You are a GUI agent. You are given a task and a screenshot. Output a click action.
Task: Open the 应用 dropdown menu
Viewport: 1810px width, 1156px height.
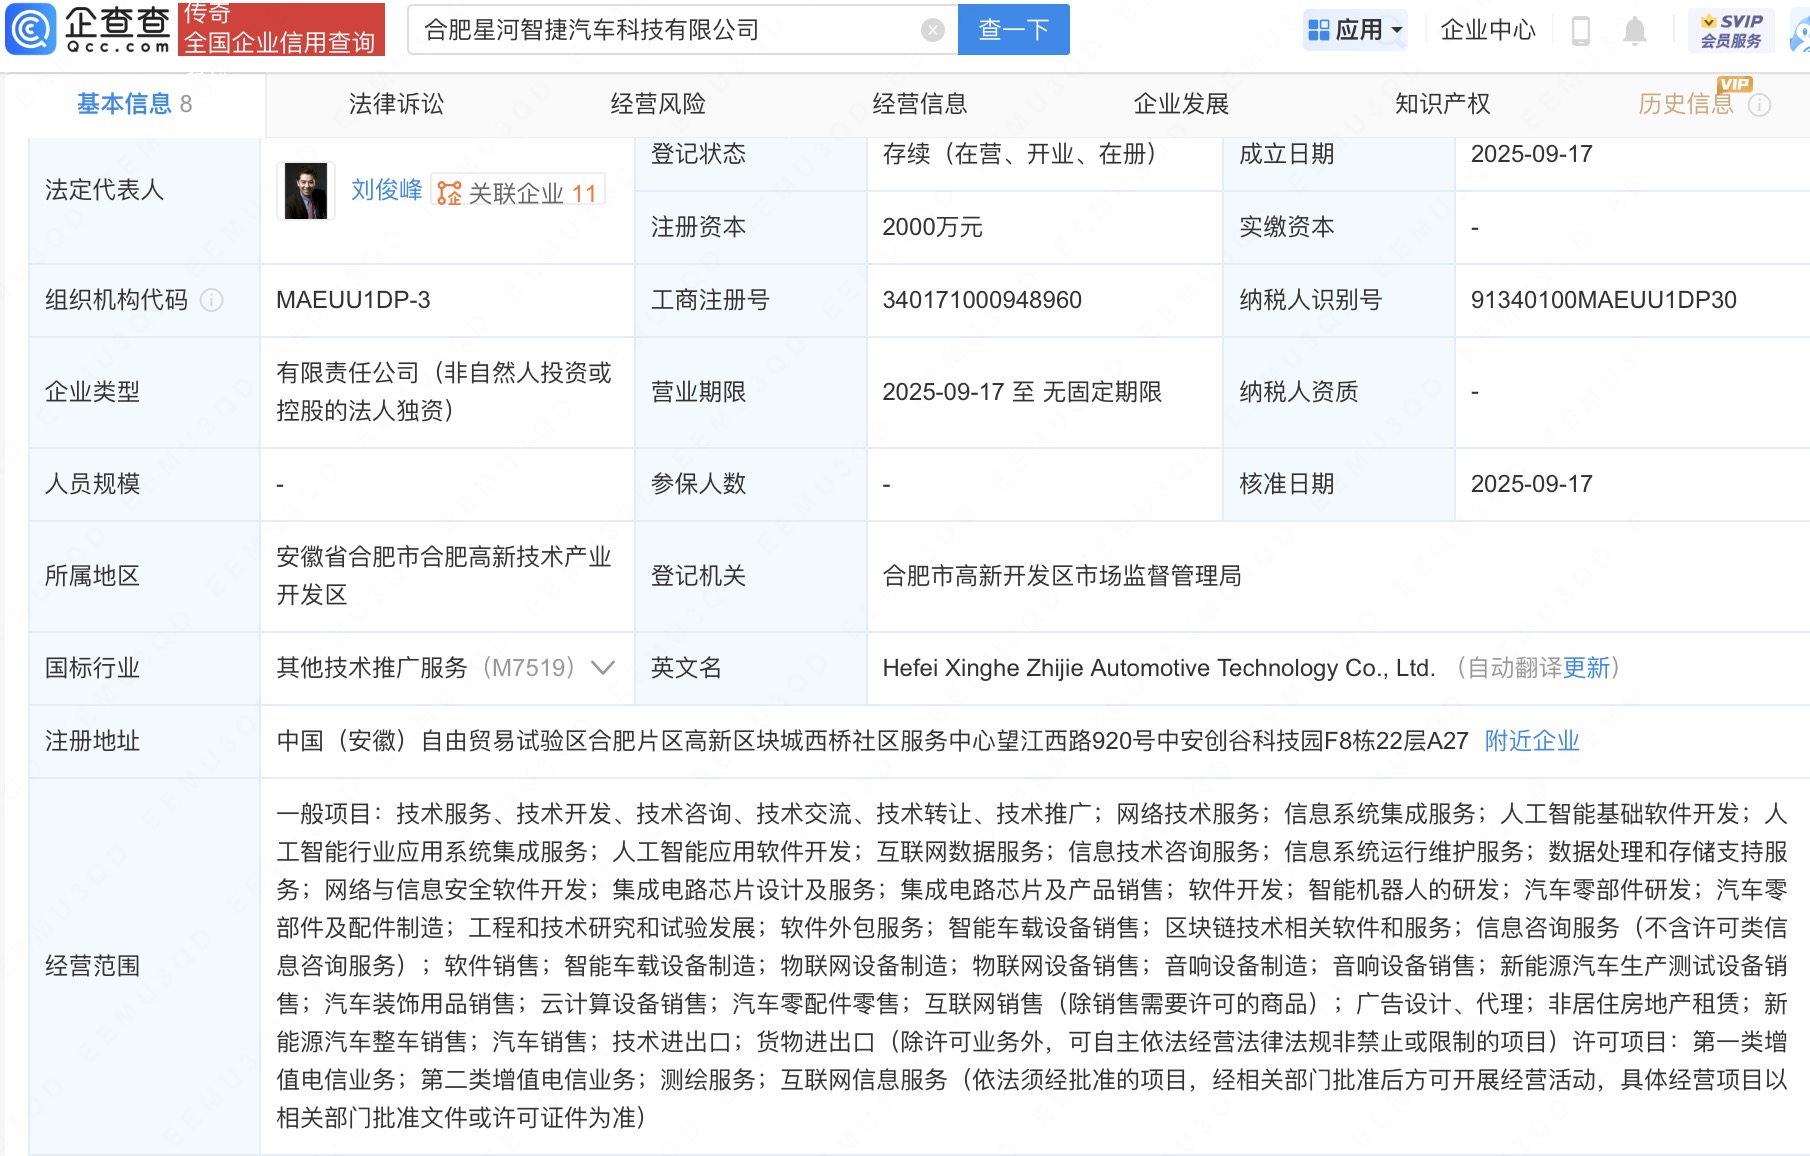tap(1355, 30)
